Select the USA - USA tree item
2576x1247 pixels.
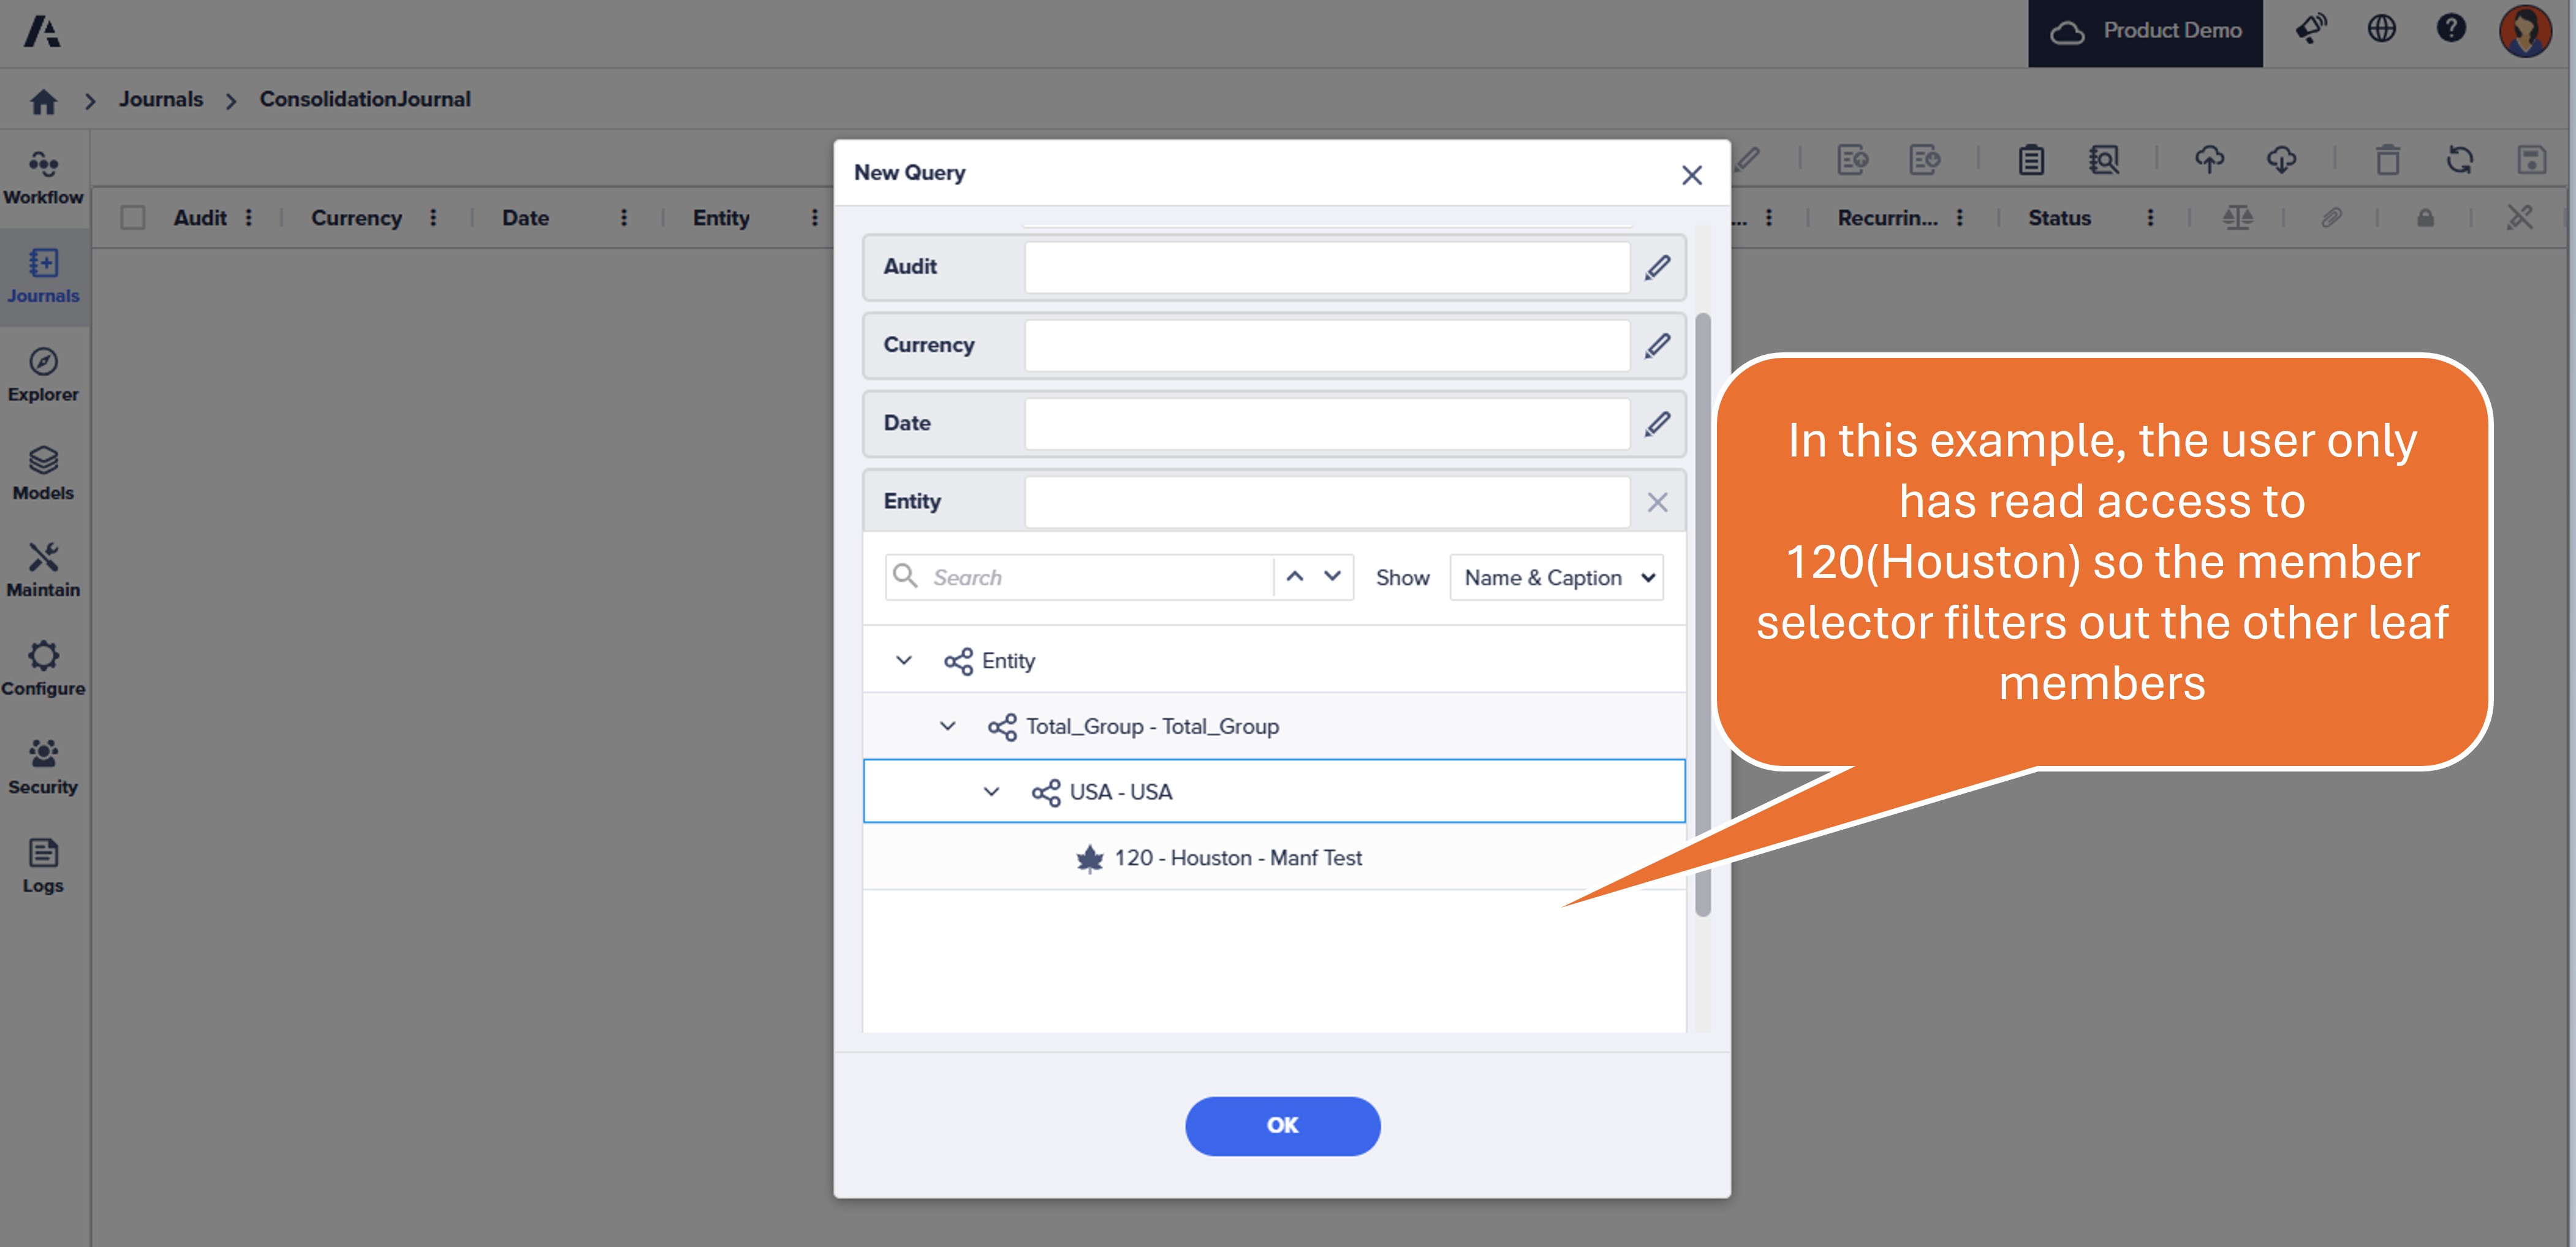[1274, 791]
